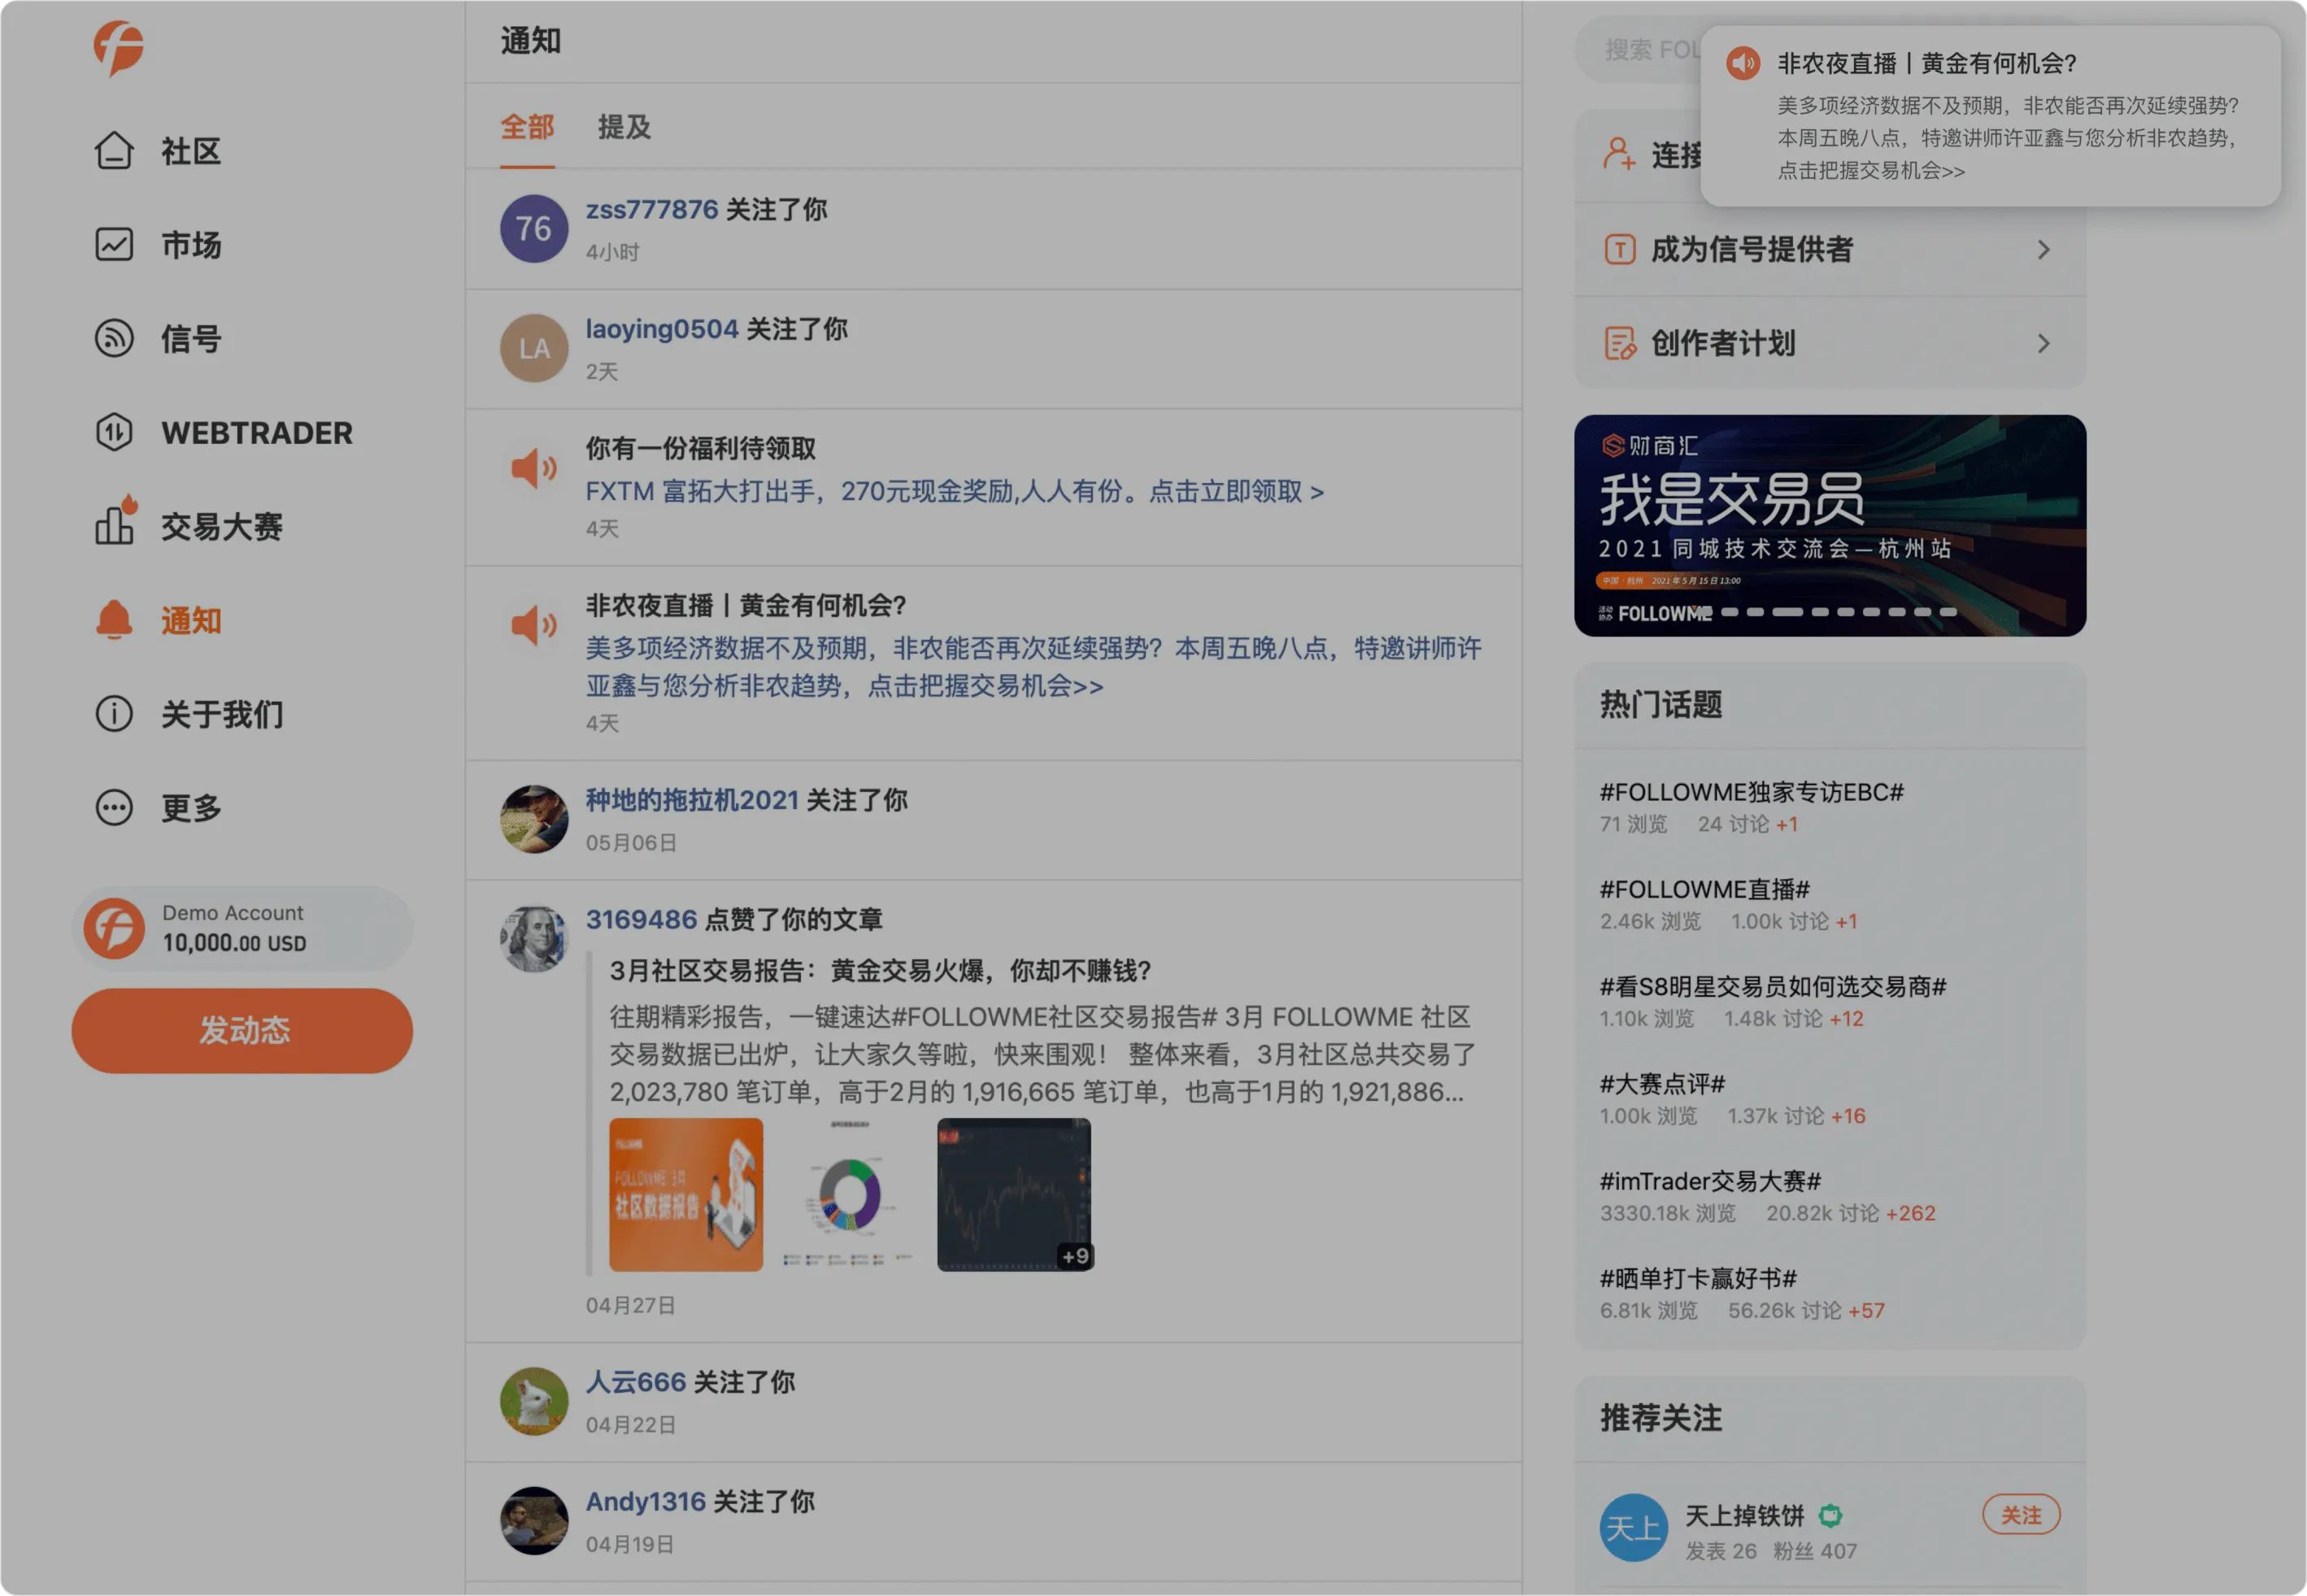The height and width of the screenshot is (1596, 2307).
Task: Click the speaker icon beside 你有一份福利待领取
Action: [x=534, y=468]
